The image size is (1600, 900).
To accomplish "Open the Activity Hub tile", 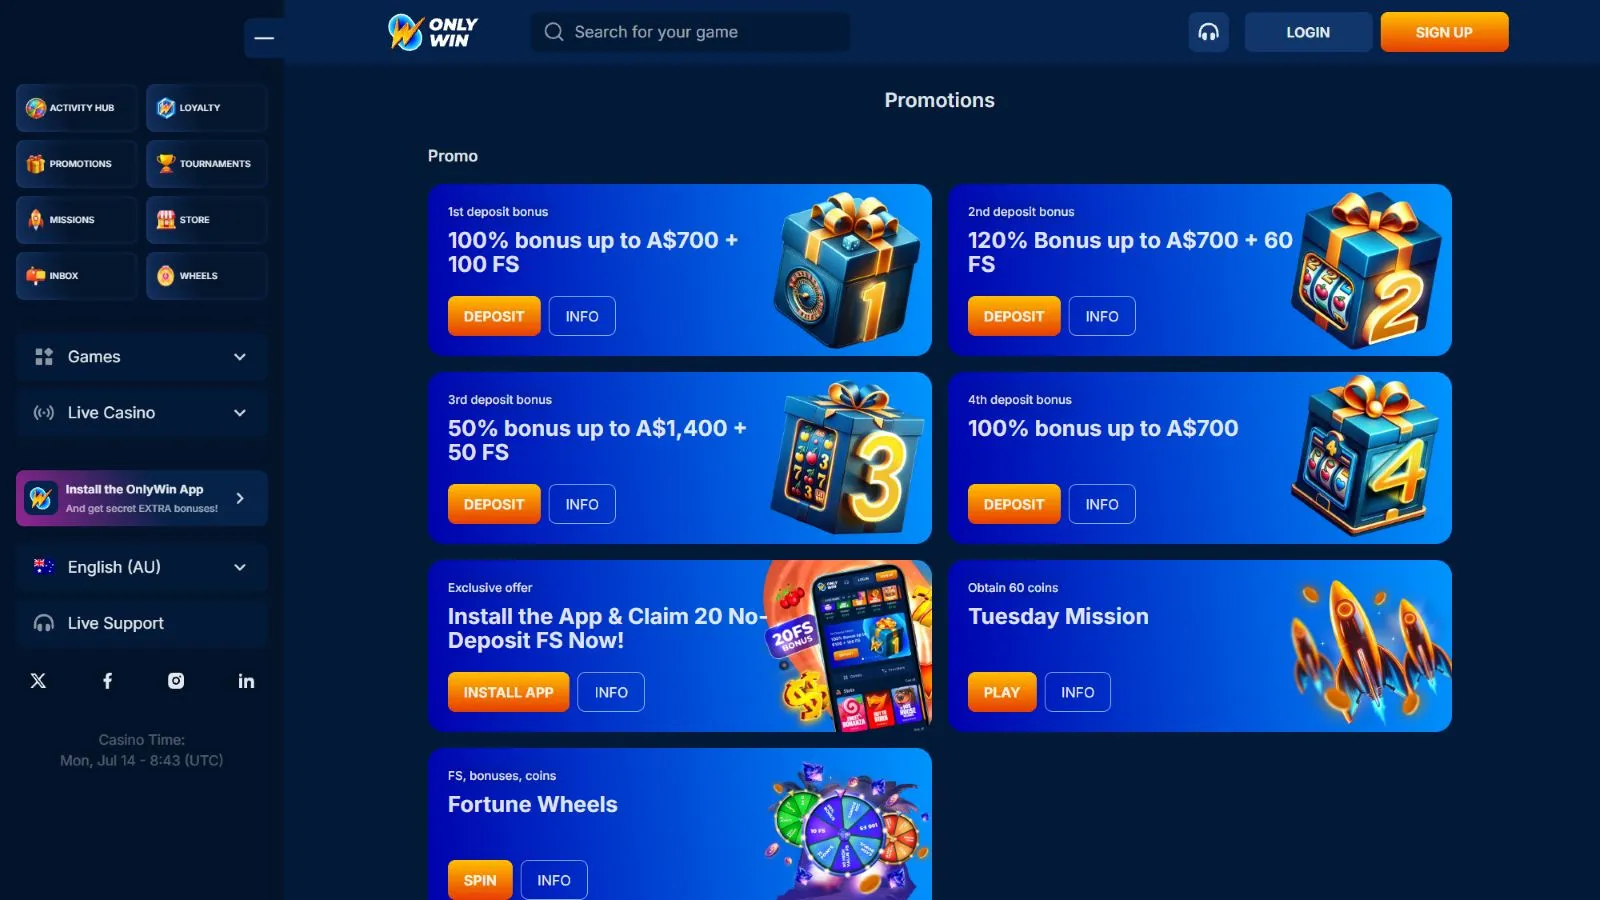I will (77, 108).
